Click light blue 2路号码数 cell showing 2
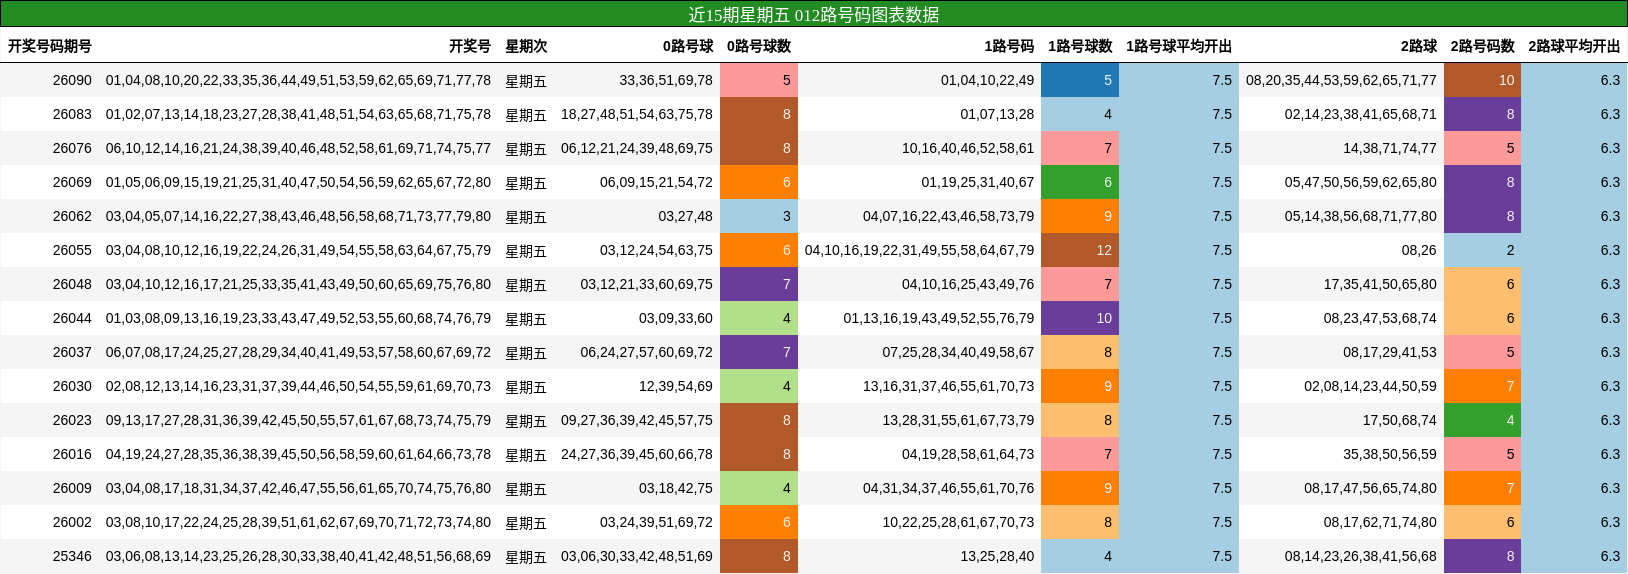Image resolution: width=1628 pixels, height=574 pixels. 1483,250
